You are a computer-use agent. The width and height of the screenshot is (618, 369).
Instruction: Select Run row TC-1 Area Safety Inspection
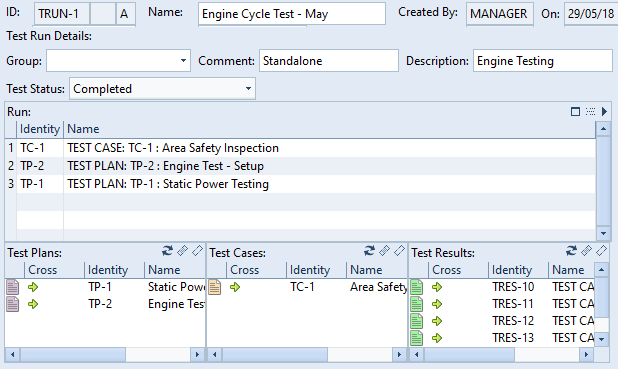point(300,148)
